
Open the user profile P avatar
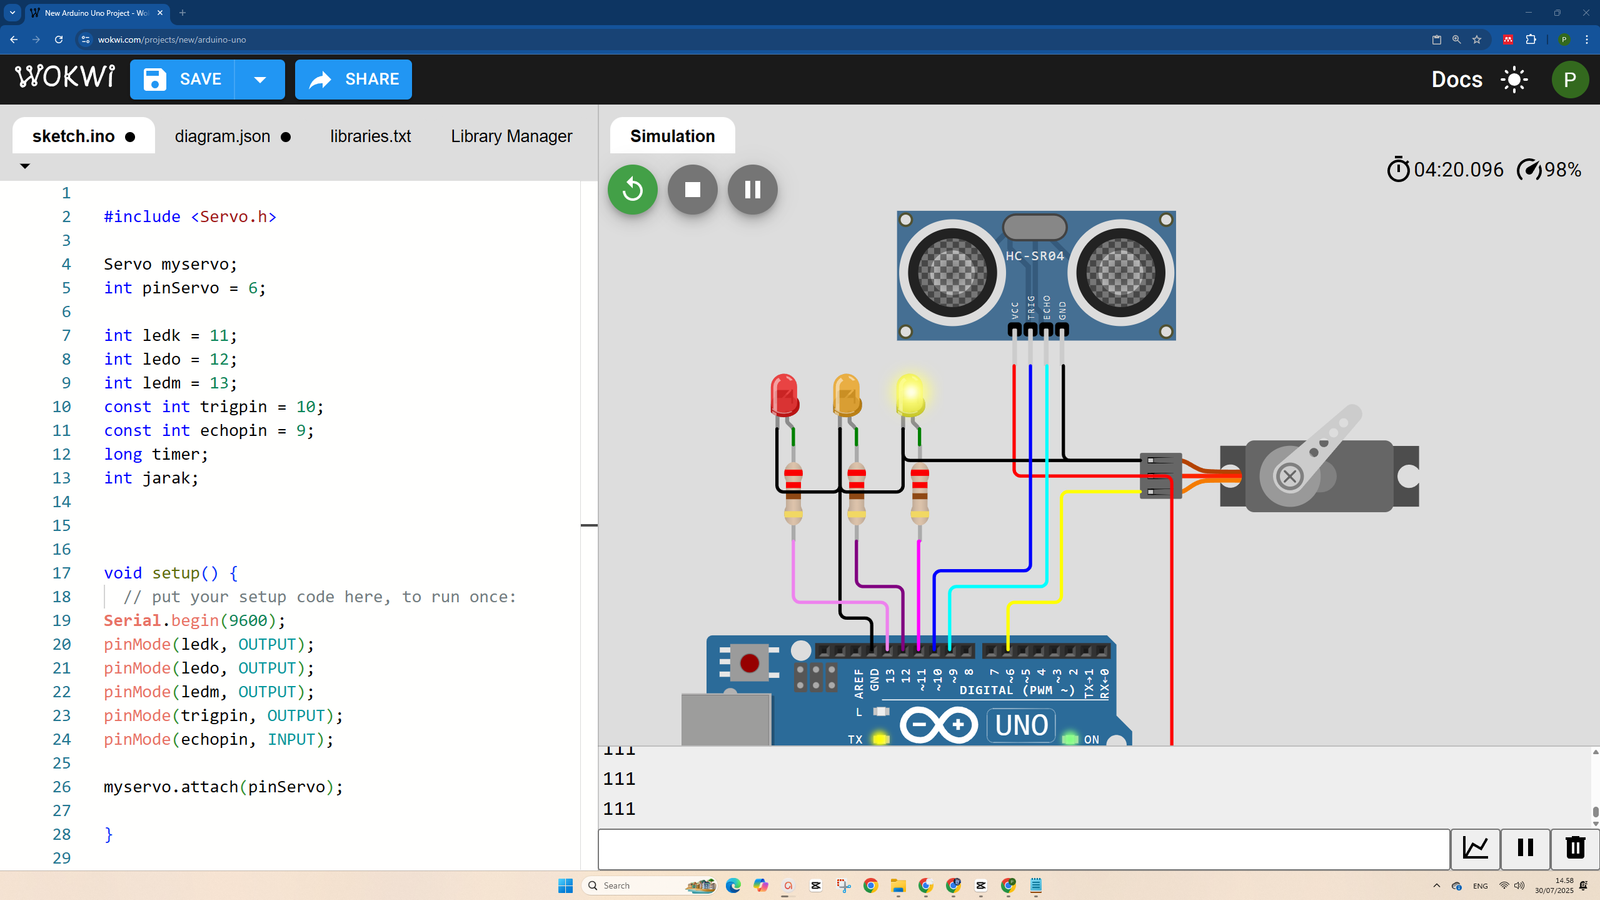1569,80
